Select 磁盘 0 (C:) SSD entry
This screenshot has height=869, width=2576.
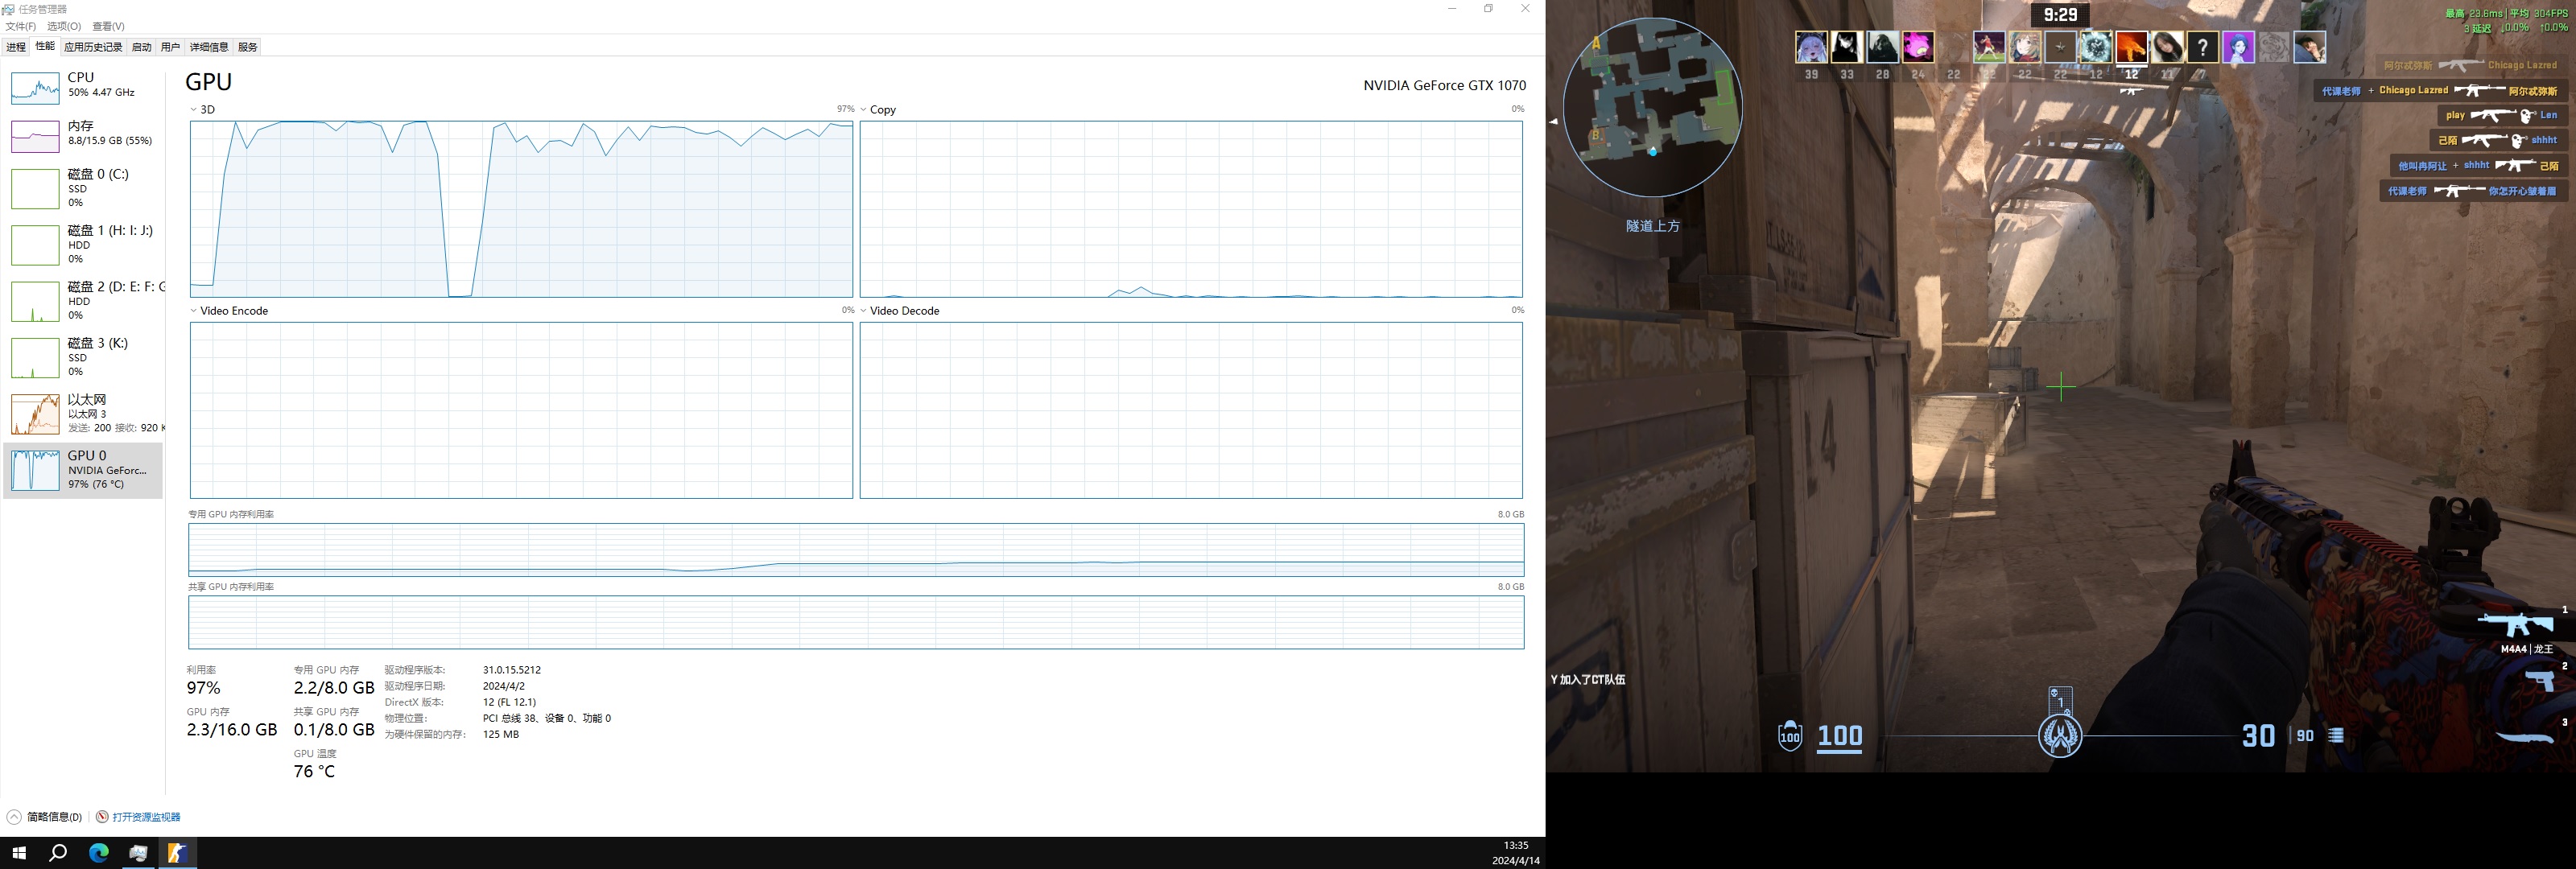click(x=84, y=188)
